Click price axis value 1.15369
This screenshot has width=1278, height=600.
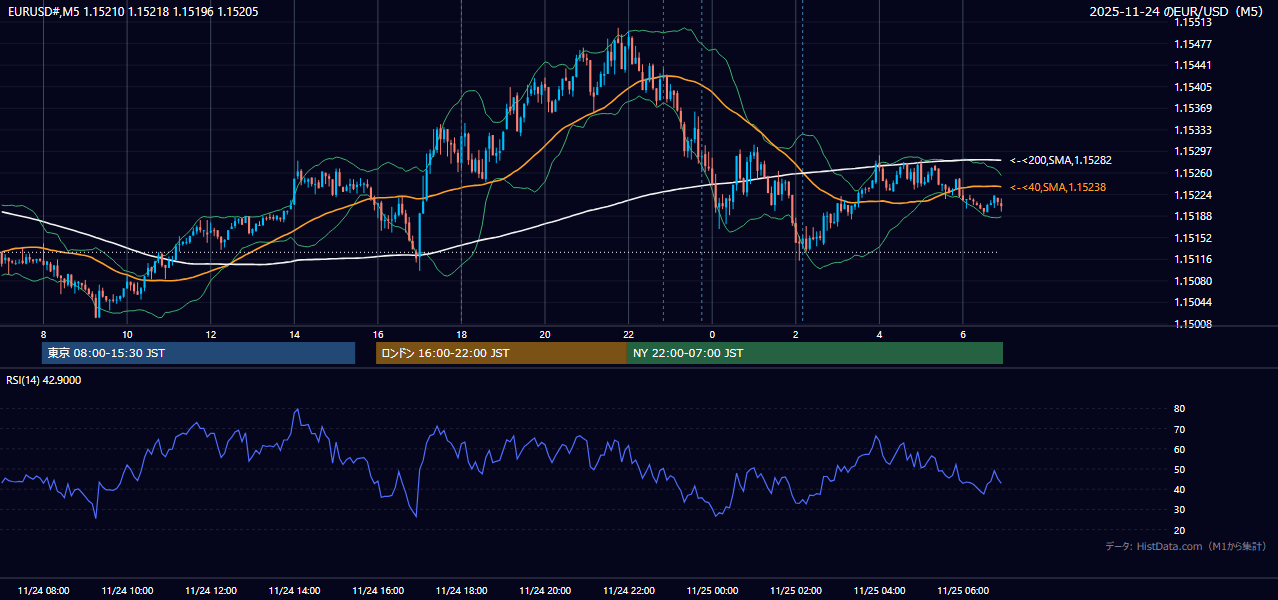coord(1193,108)
